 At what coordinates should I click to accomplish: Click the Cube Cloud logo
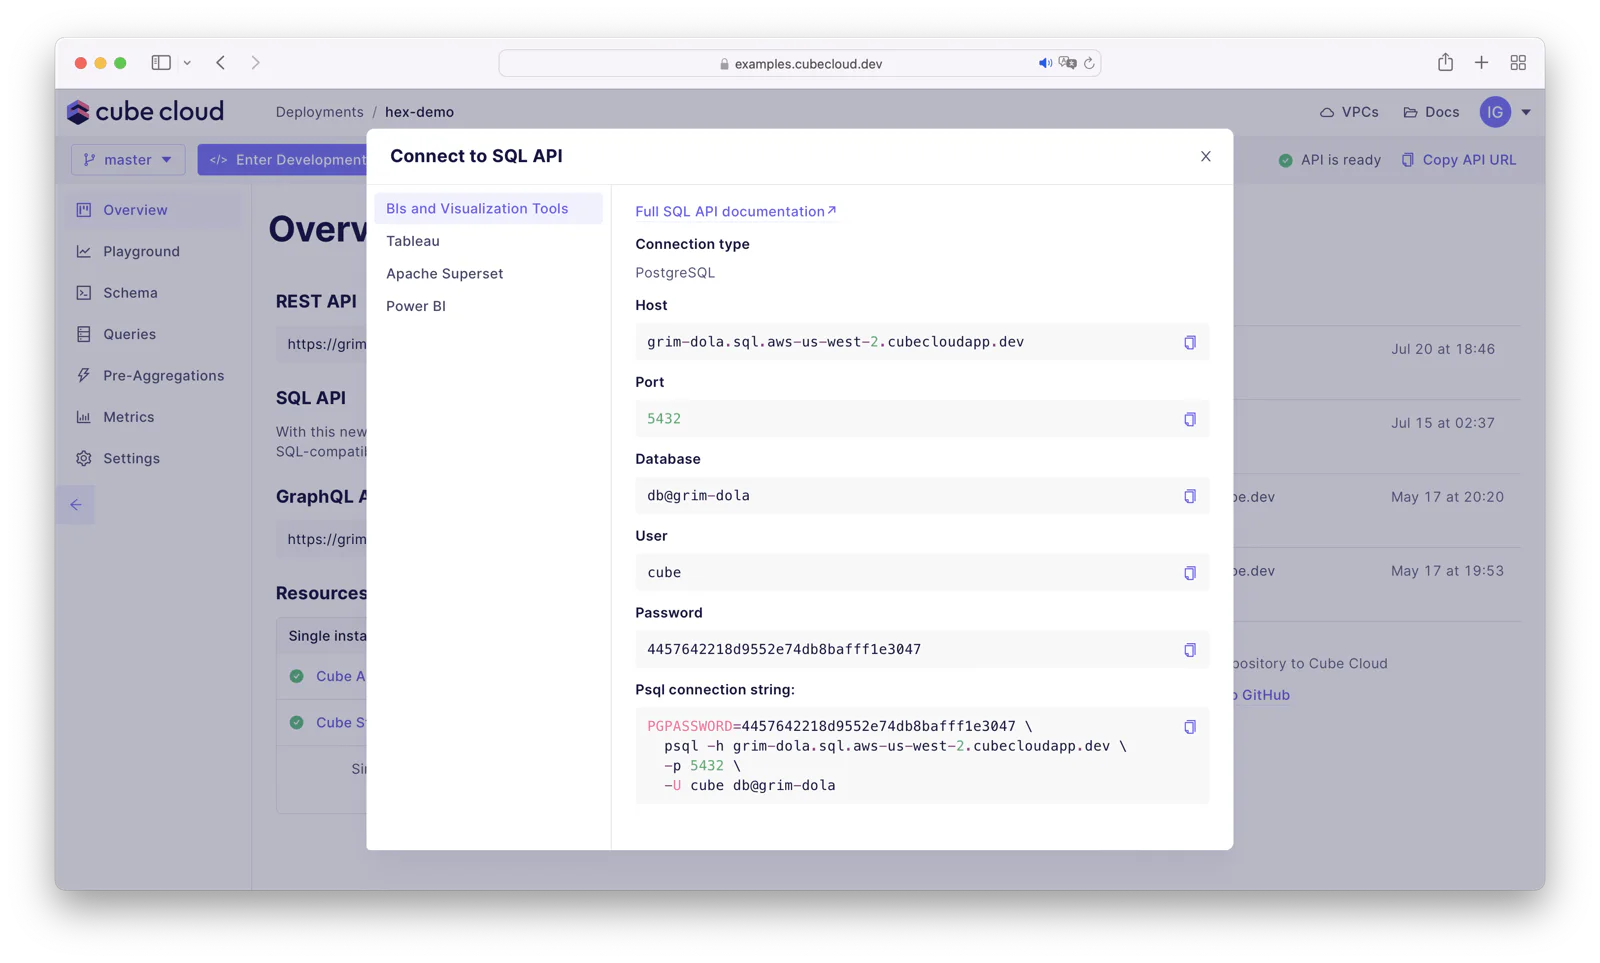(146, 111)
